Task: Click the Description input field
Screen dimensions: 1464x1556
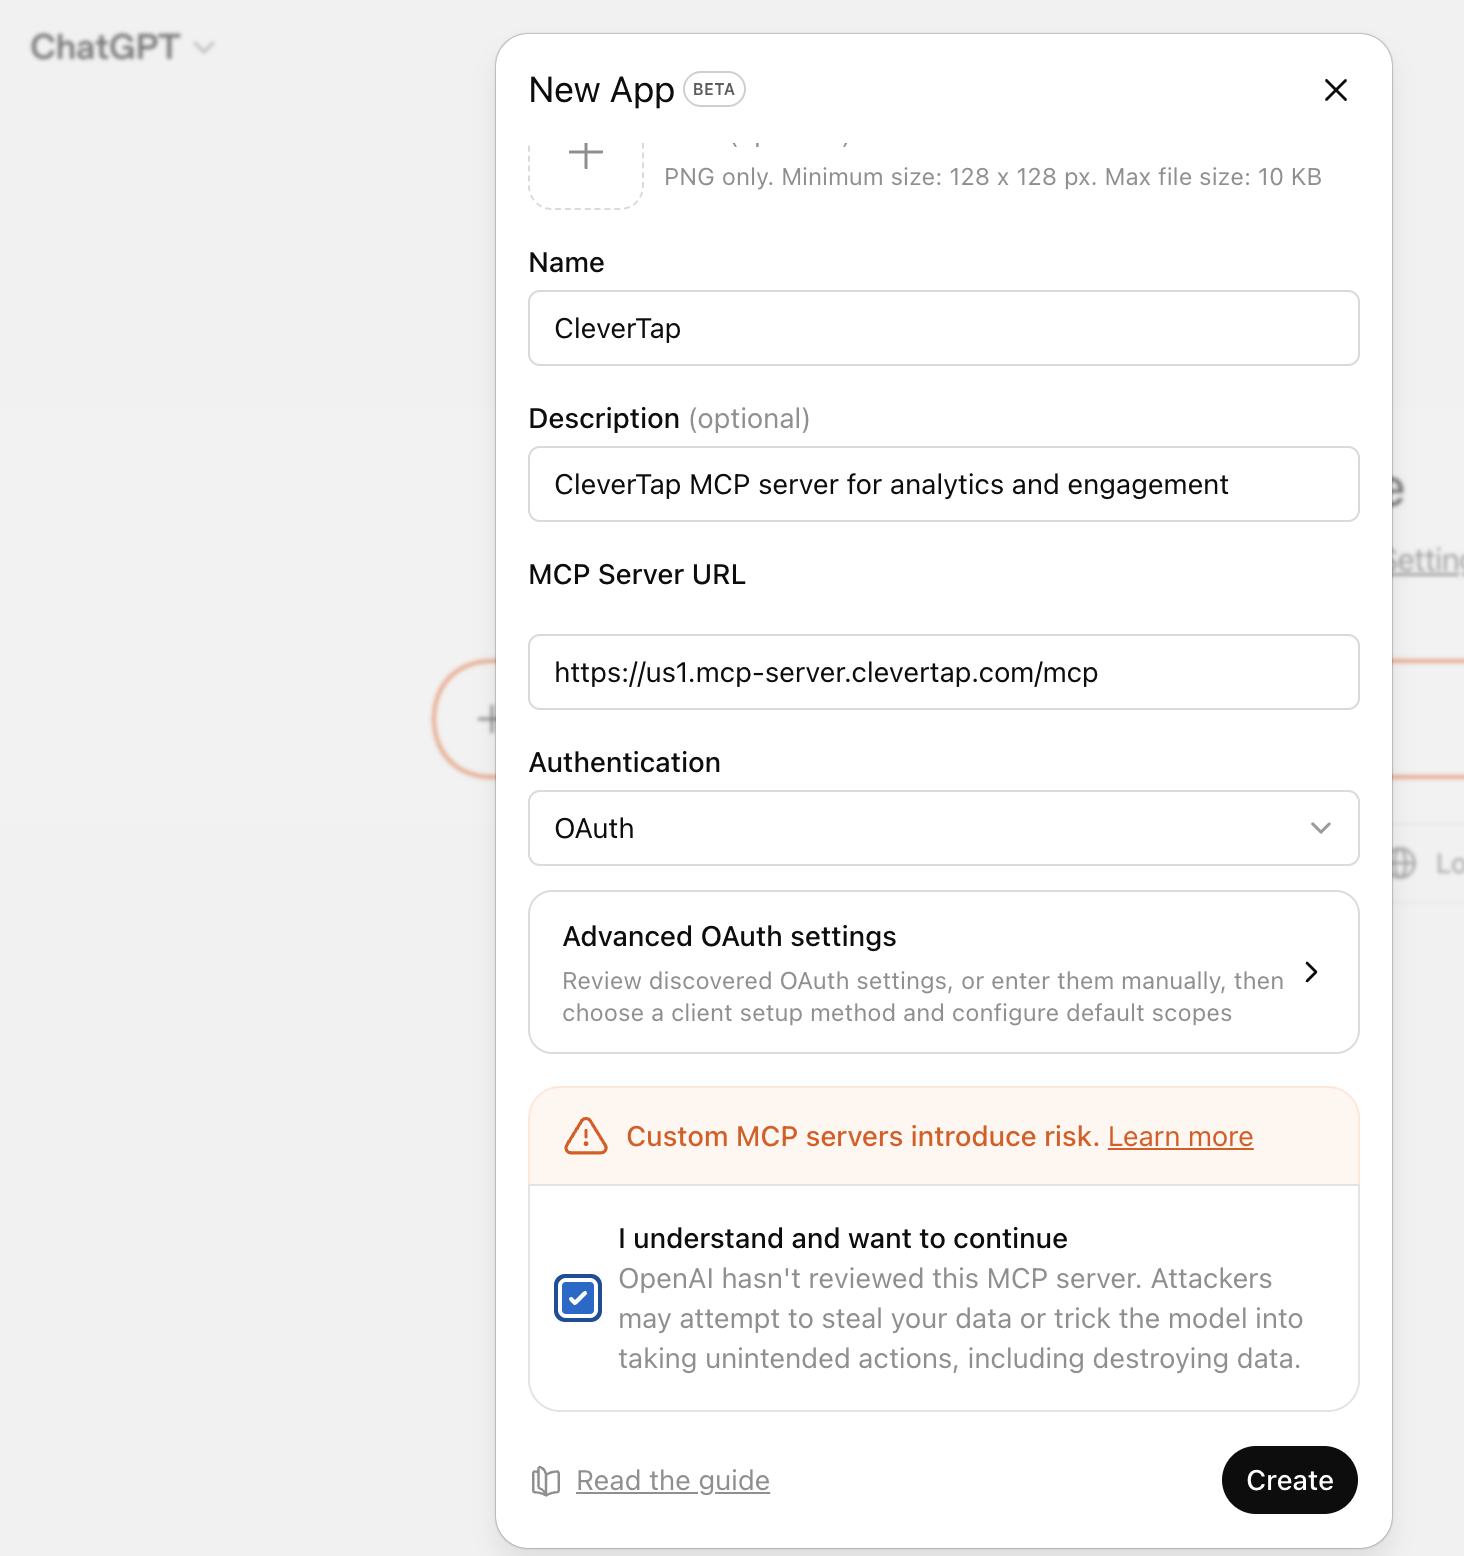Action: (x=943, y=484)
